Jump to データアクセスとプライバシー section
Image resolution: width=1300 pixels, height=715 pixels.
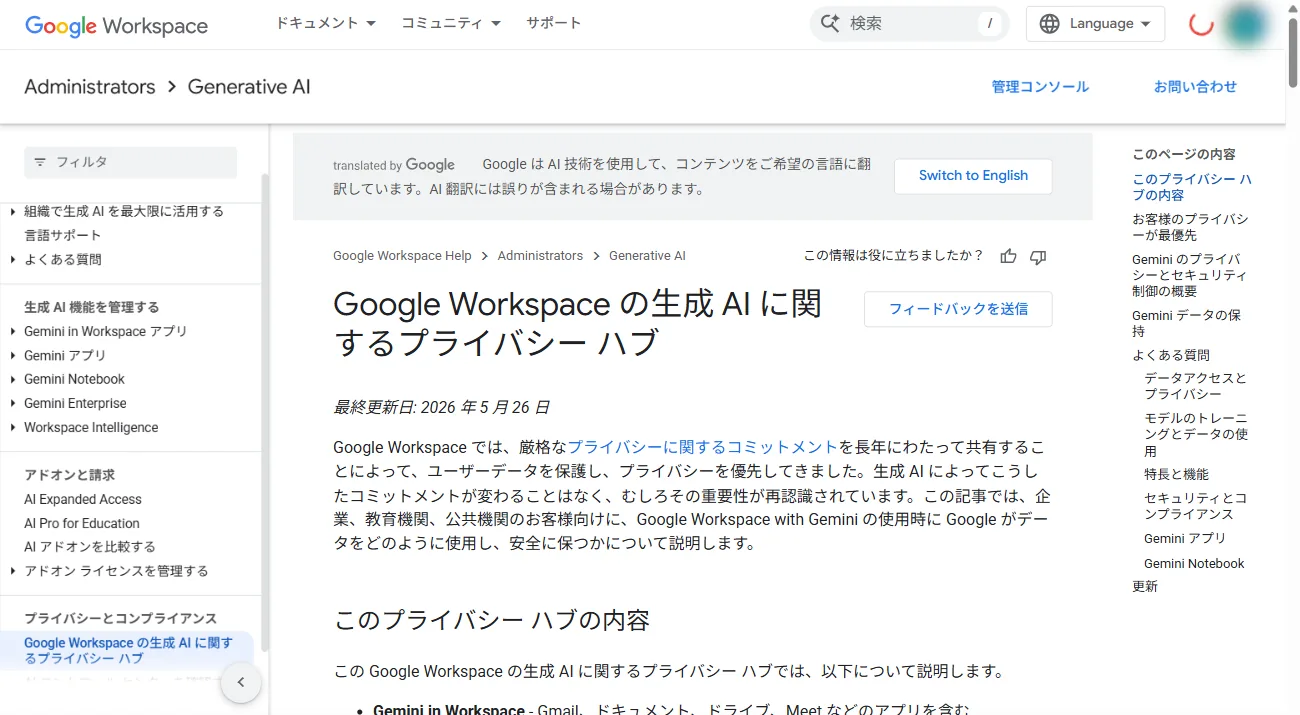click(1196, 386)
